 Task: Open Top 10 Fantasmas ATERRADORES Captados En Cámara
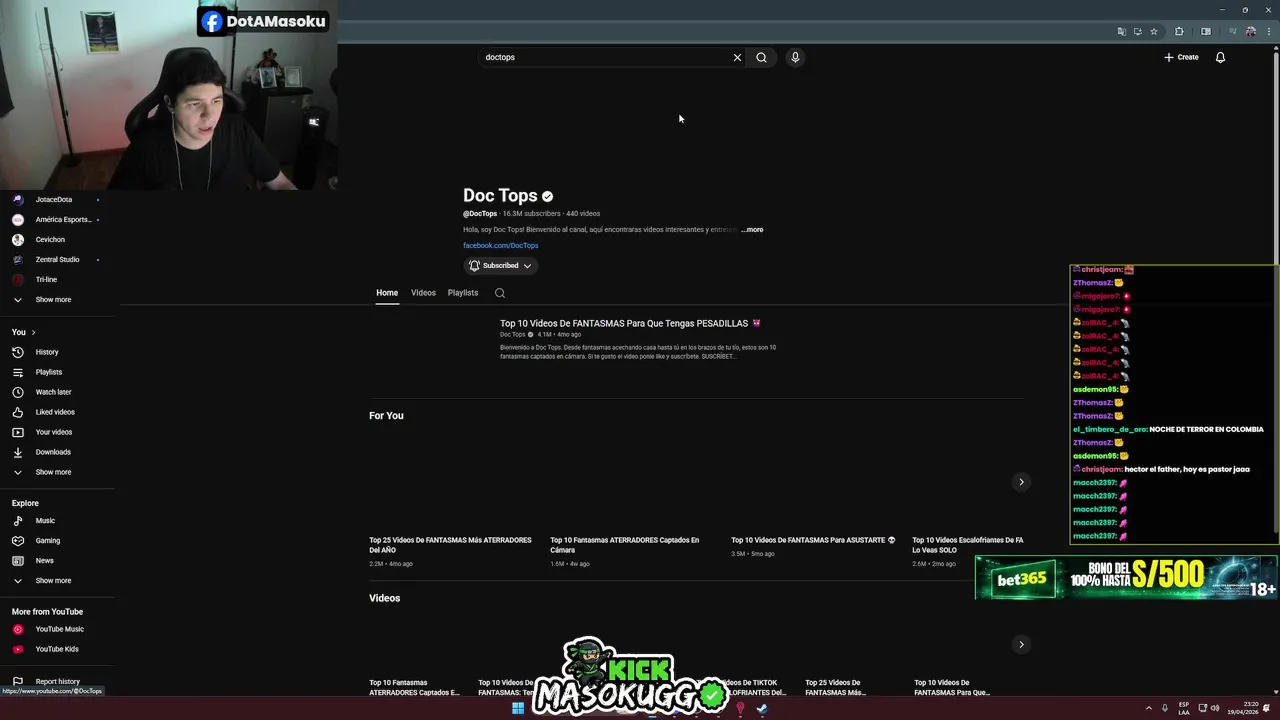[625, 545]
